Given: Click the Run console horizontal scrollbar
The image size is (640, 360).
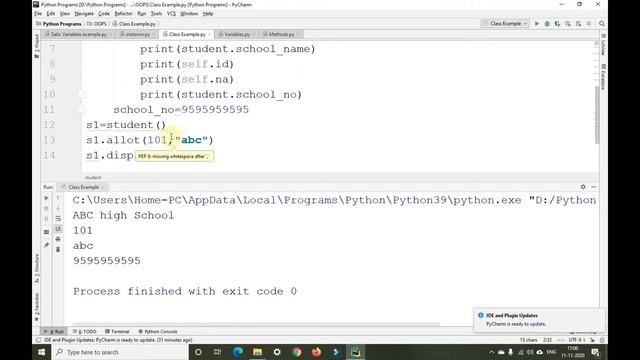Looking at the screenshot, I should 256,324.
